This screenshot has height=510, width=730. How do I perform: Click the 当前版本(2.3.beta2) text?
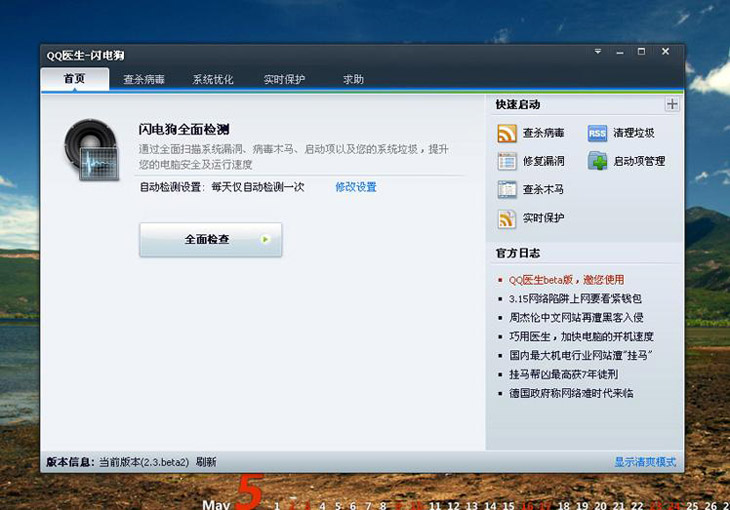coord(144,462)
